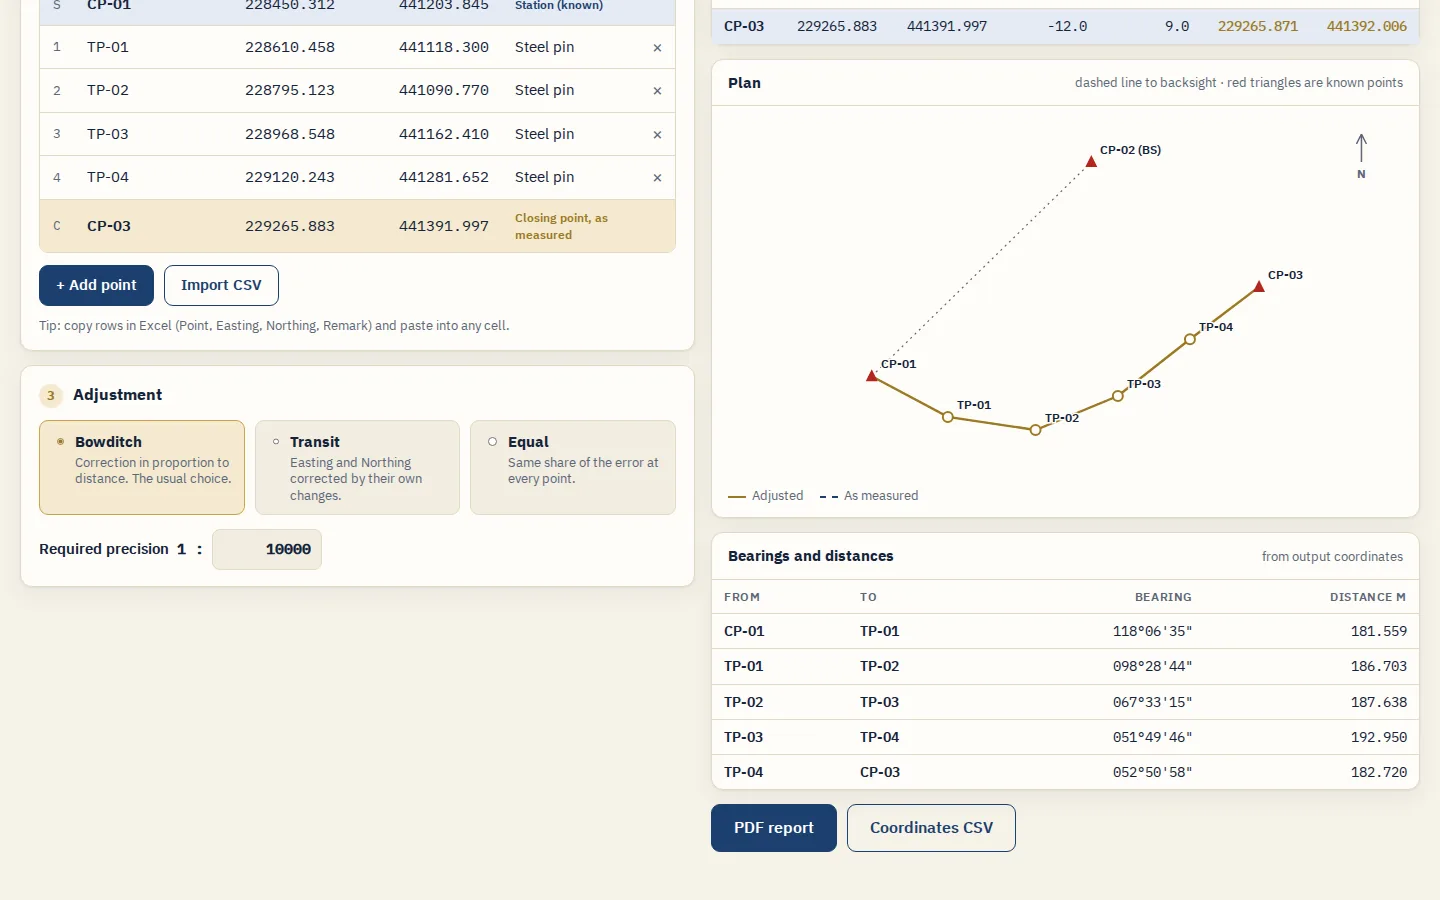Focus the Required precision field showing 10000
This screenshot has height=900, width=1440.
pyautogui.click(x=267, y=549)
